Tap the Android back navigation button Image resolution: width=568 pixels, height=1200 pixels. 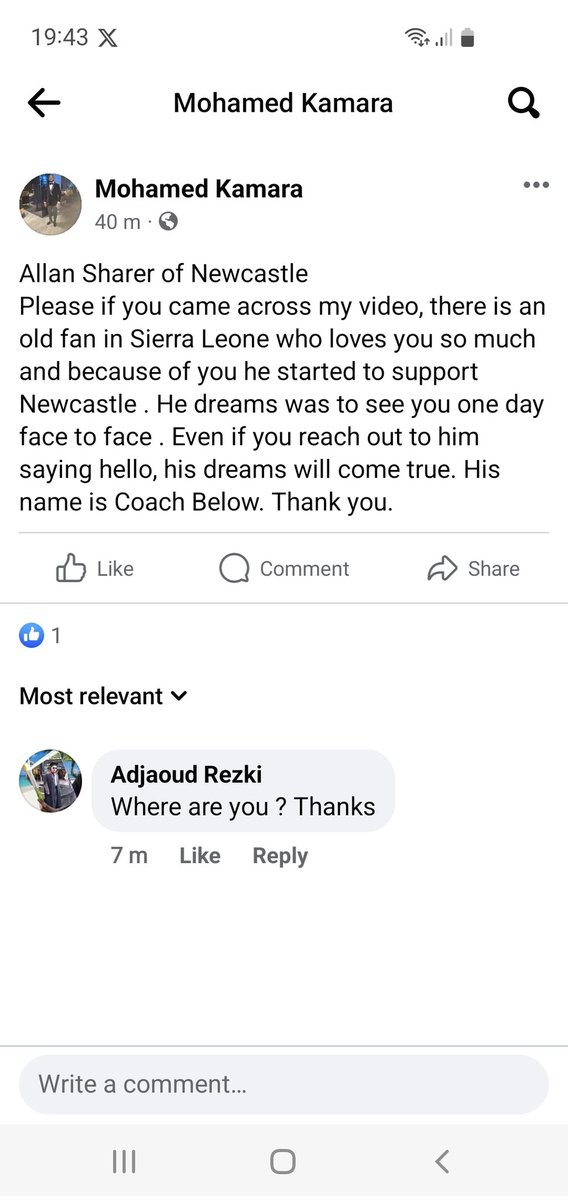(442, 1161)
